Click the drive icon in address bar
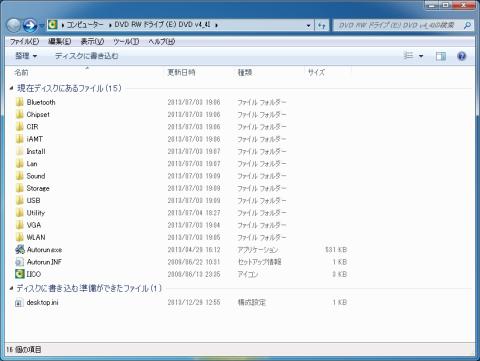 coord(52,25)
